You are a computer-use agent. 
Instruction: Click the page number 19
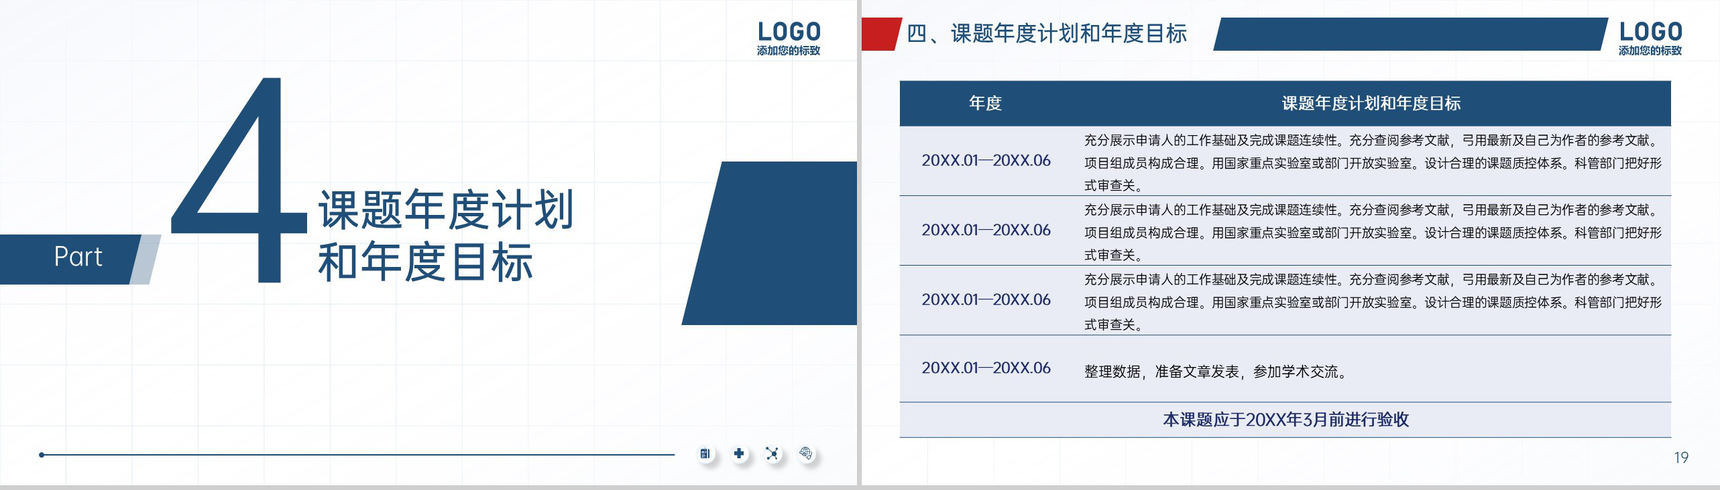(1681, 457)
